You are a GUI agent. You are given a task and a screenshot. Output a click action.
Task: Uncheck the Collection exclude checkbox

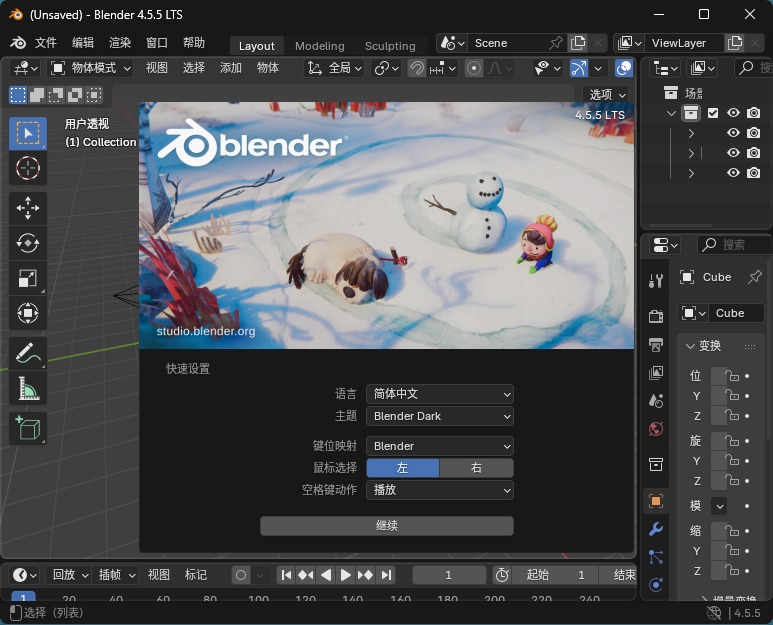(x=713, y=113)
